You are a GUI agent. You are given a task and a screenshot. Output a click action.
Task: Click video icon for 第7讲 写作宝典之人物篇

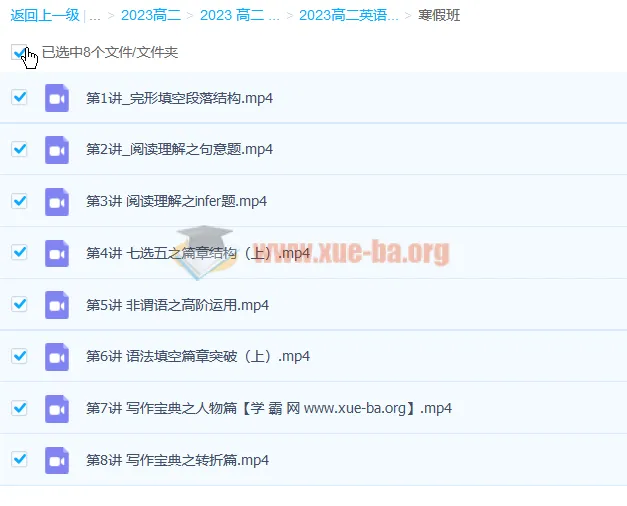point(57,409)
